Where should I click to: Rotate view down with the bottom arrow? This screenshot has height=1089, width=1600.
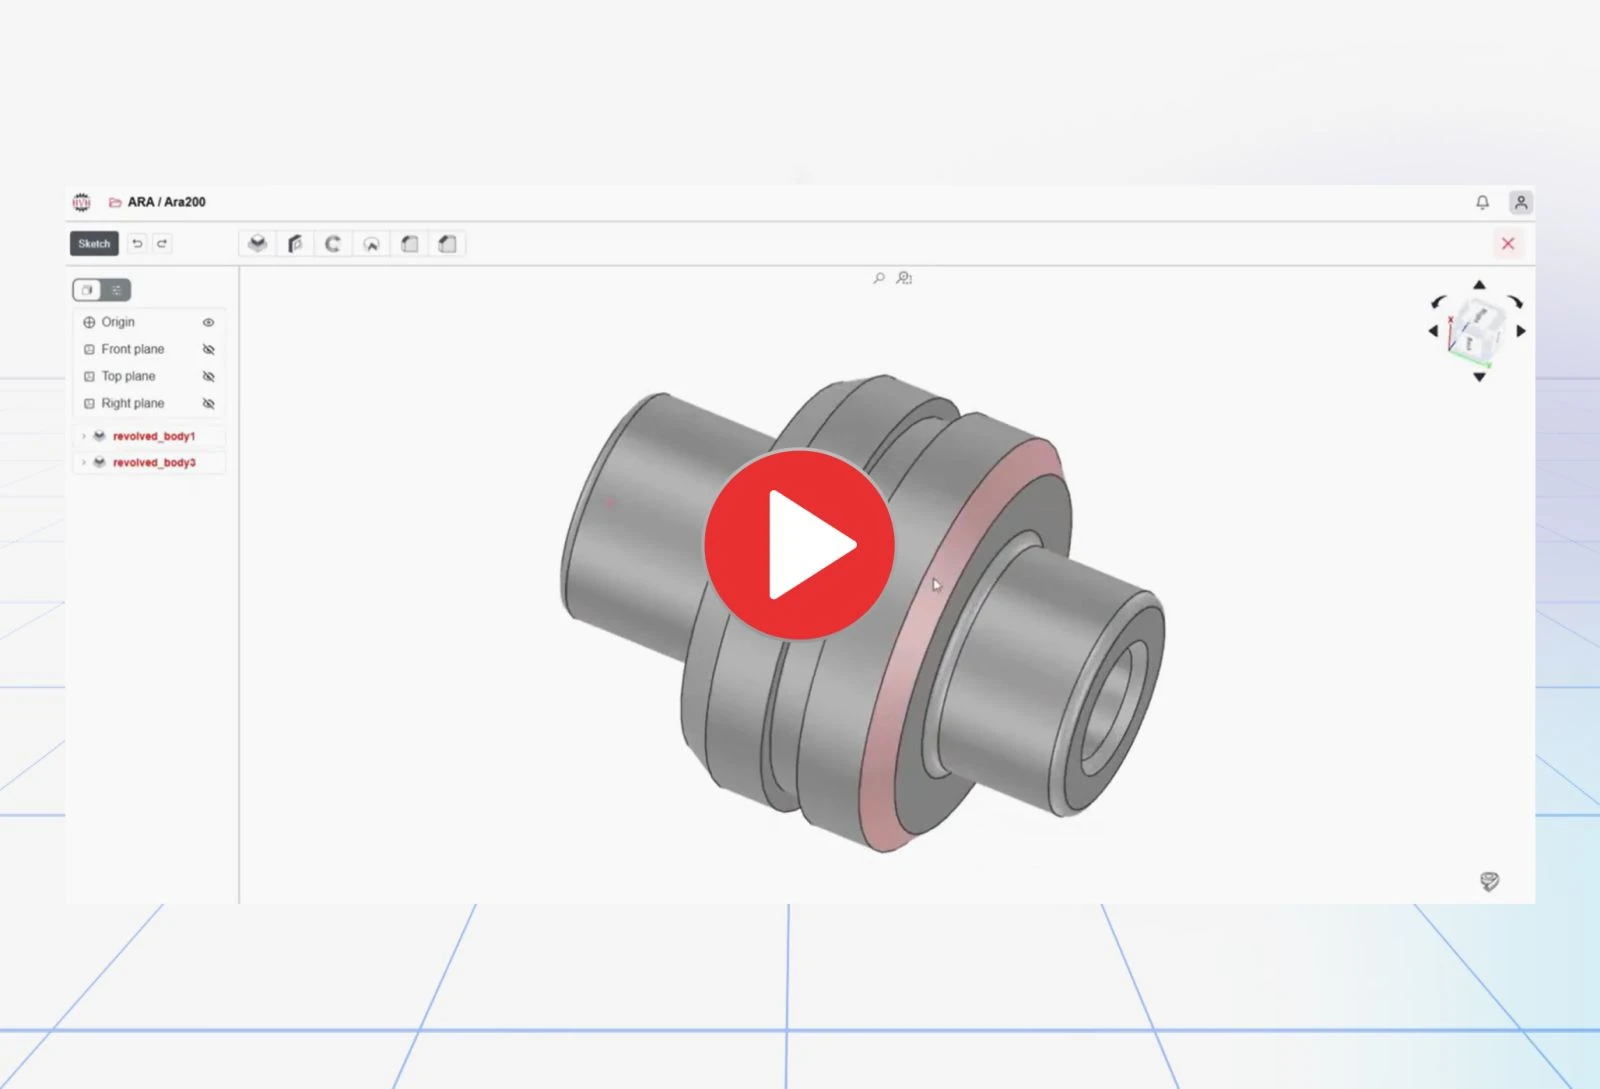tap(1479, 377)
